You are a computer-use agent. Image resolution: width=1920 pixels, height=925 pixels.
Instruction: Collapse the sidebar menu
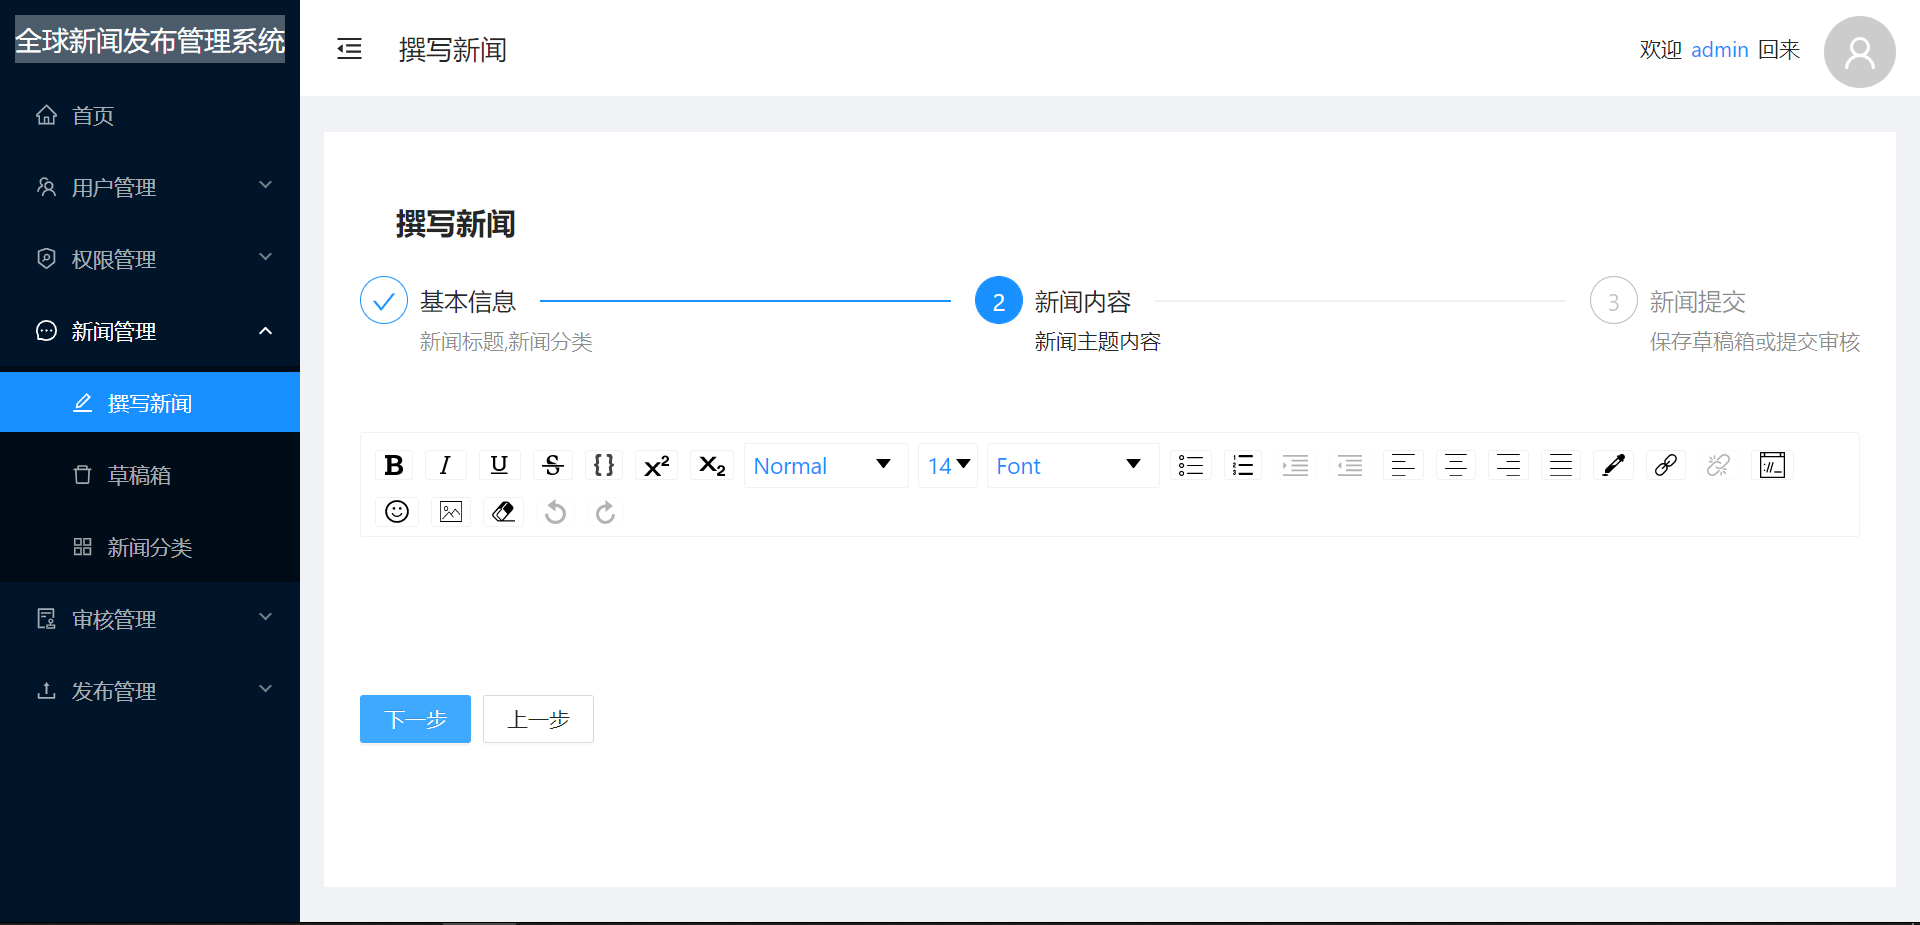349,49
